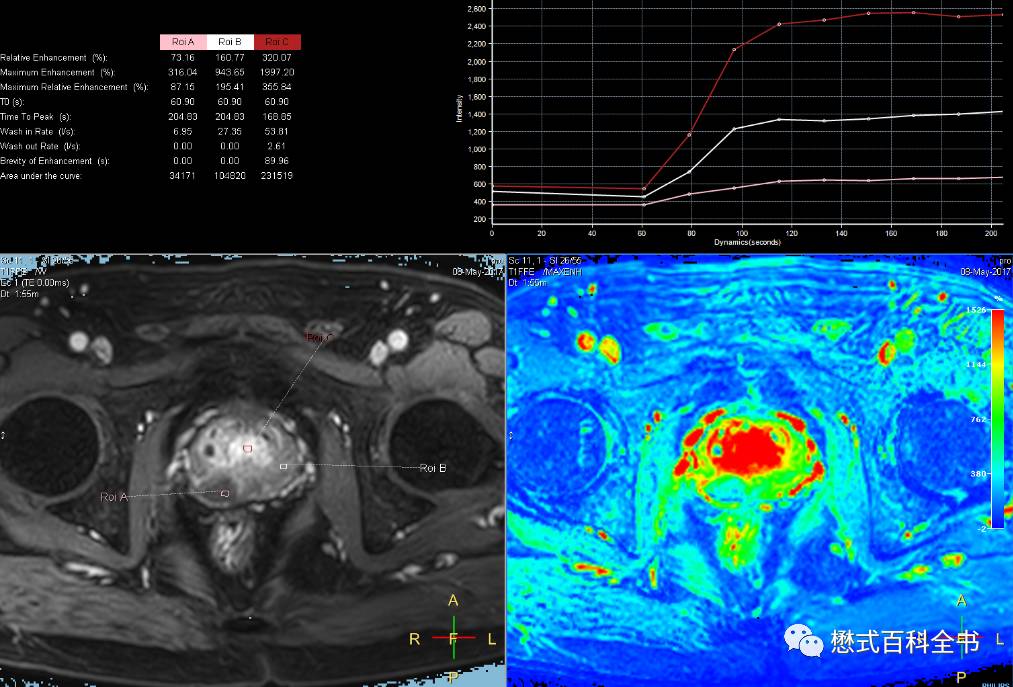Select the Roi C legend header

277,42
